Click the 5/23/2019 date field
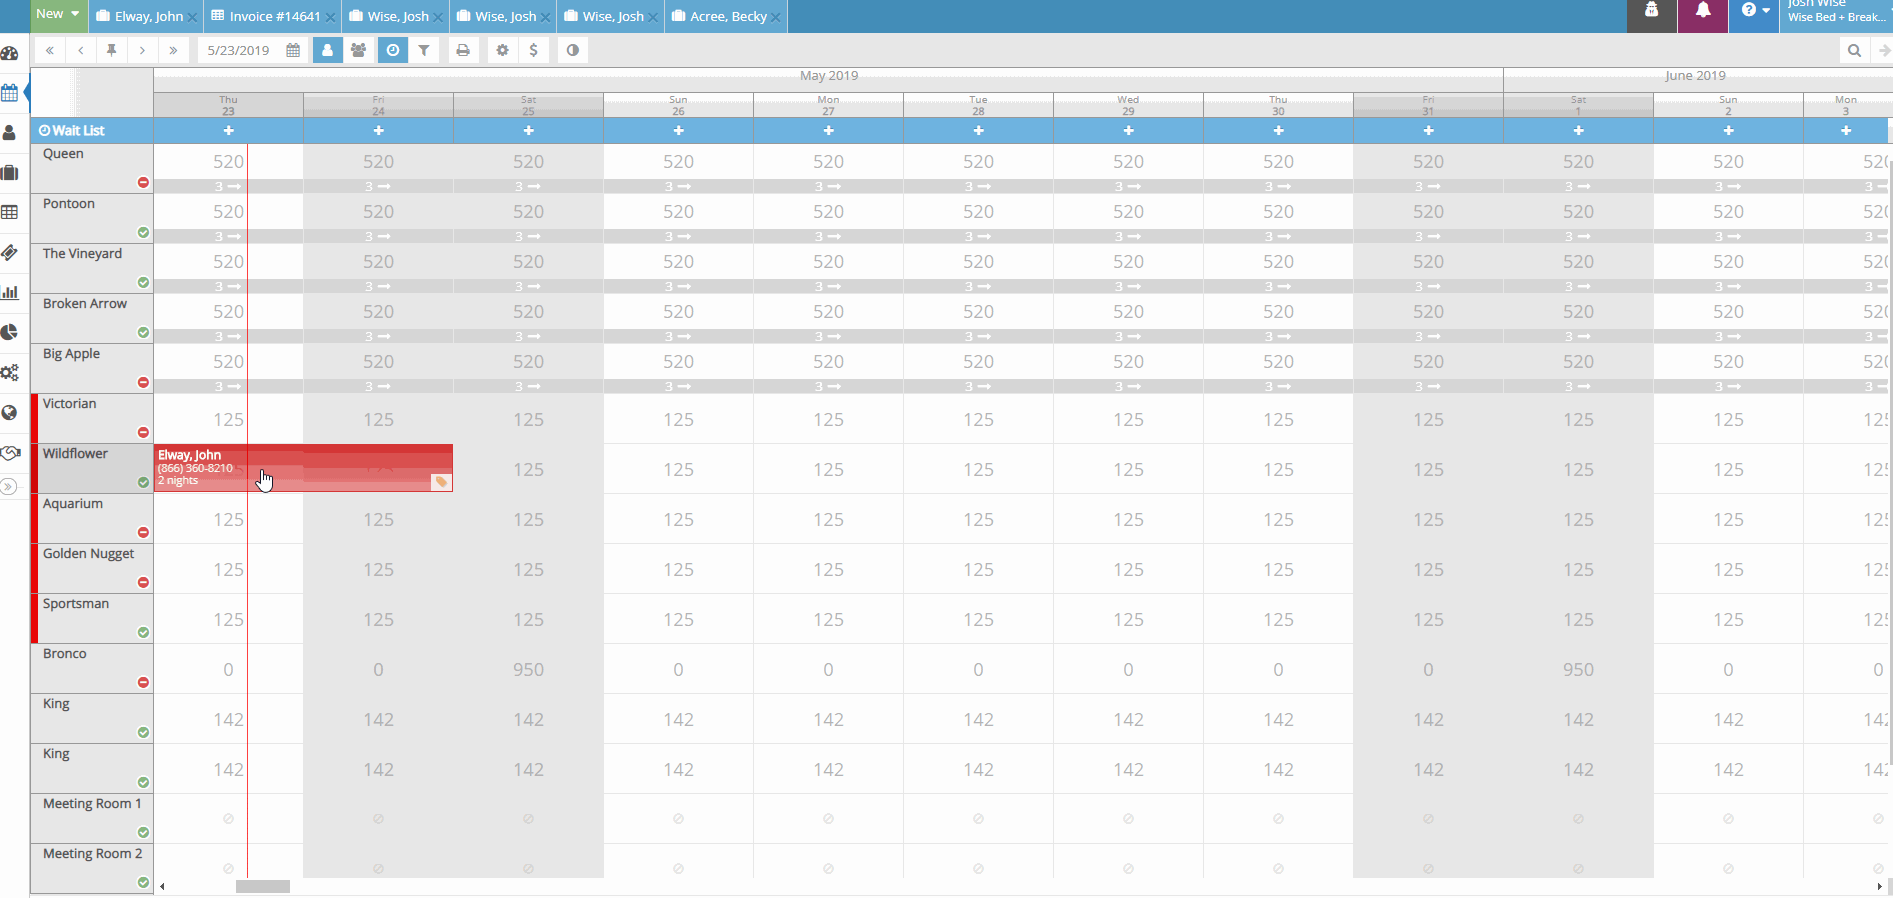Viewport: 1893px width, 898px height. click(240, 50)
